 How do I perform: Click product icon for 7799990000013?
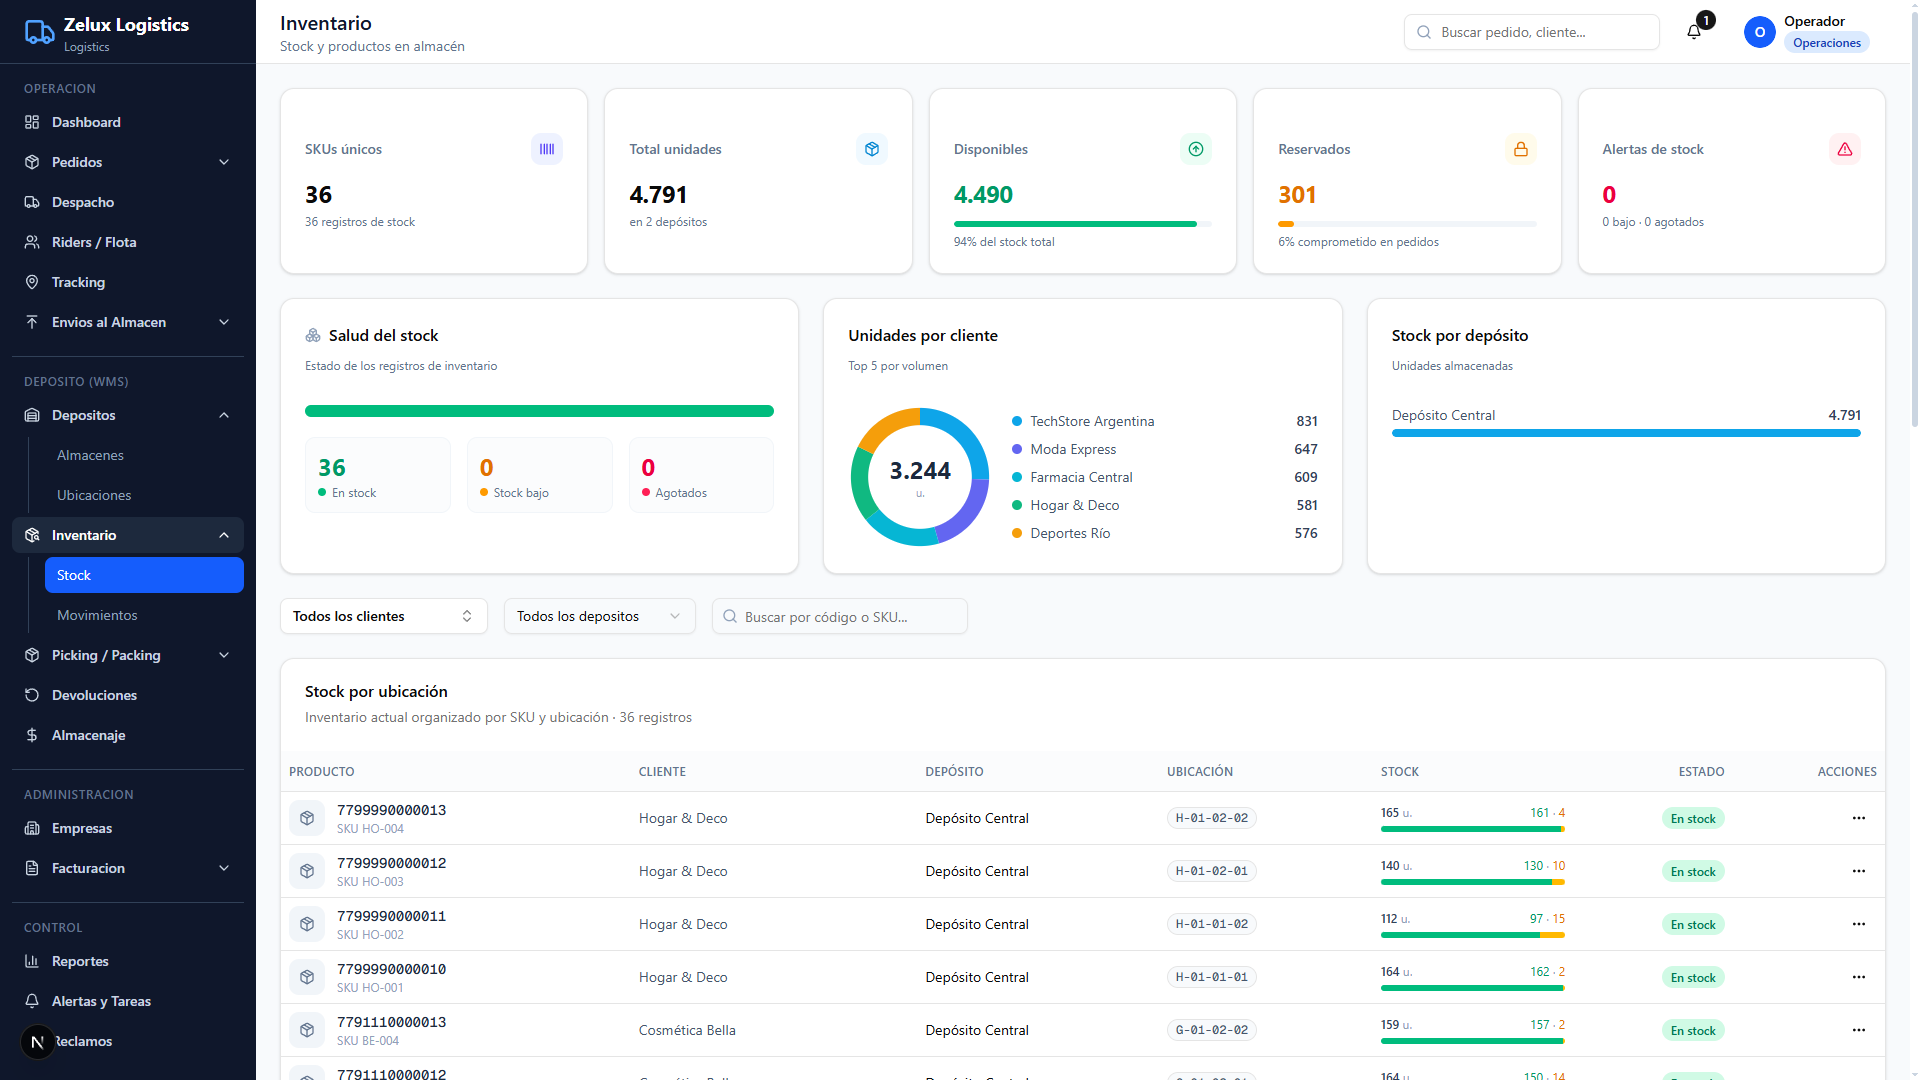[x=307, y=818]
